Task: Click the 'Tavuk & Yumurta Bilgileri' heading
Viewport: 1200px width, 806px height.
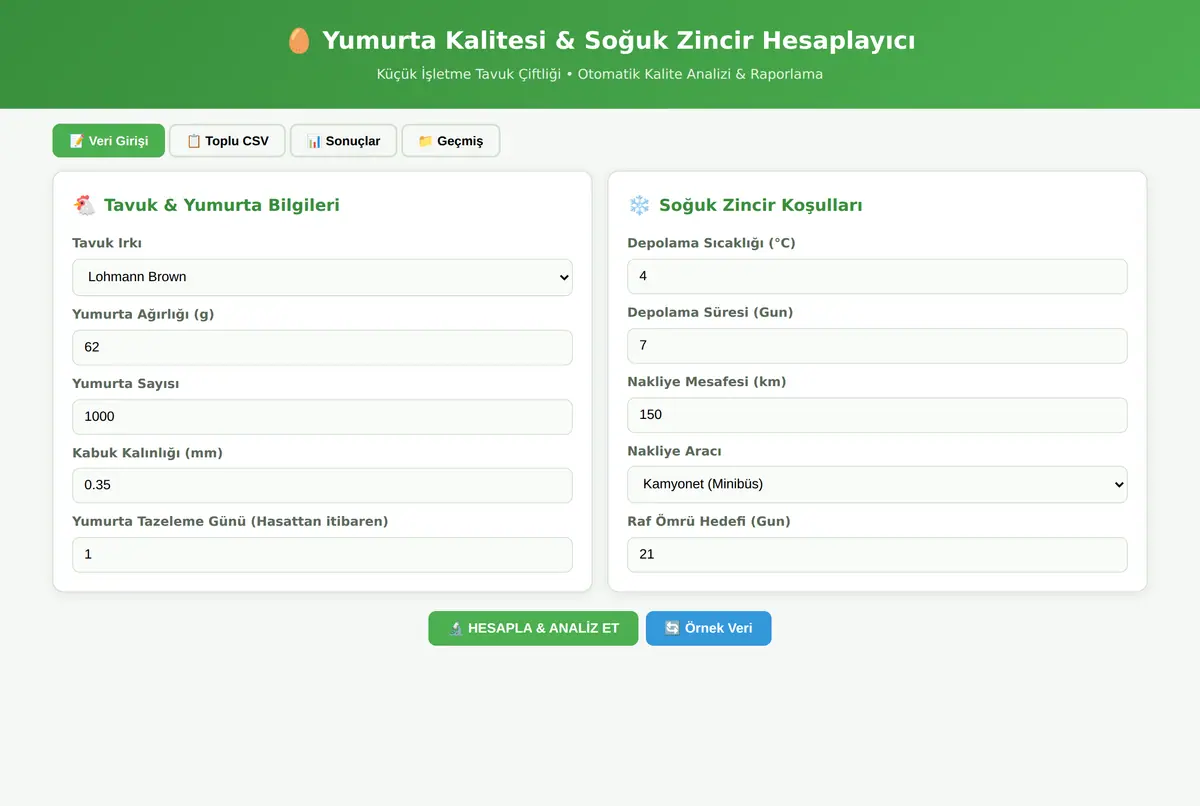Action: point(221,205)
